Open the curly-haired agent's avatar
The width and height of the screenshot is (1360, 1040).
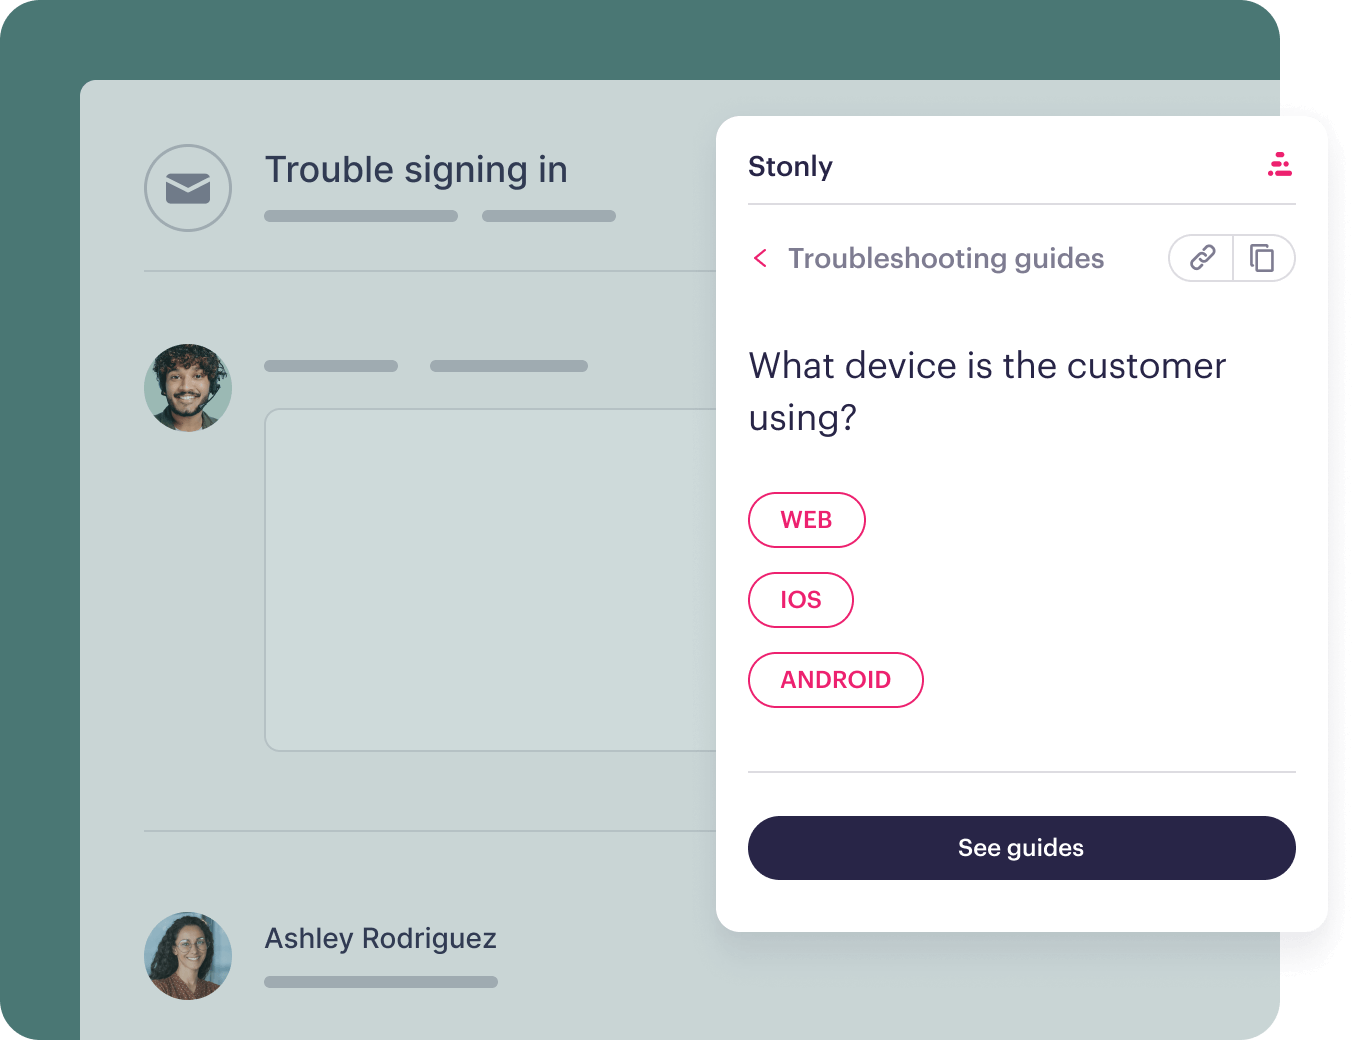coord(188,388)
